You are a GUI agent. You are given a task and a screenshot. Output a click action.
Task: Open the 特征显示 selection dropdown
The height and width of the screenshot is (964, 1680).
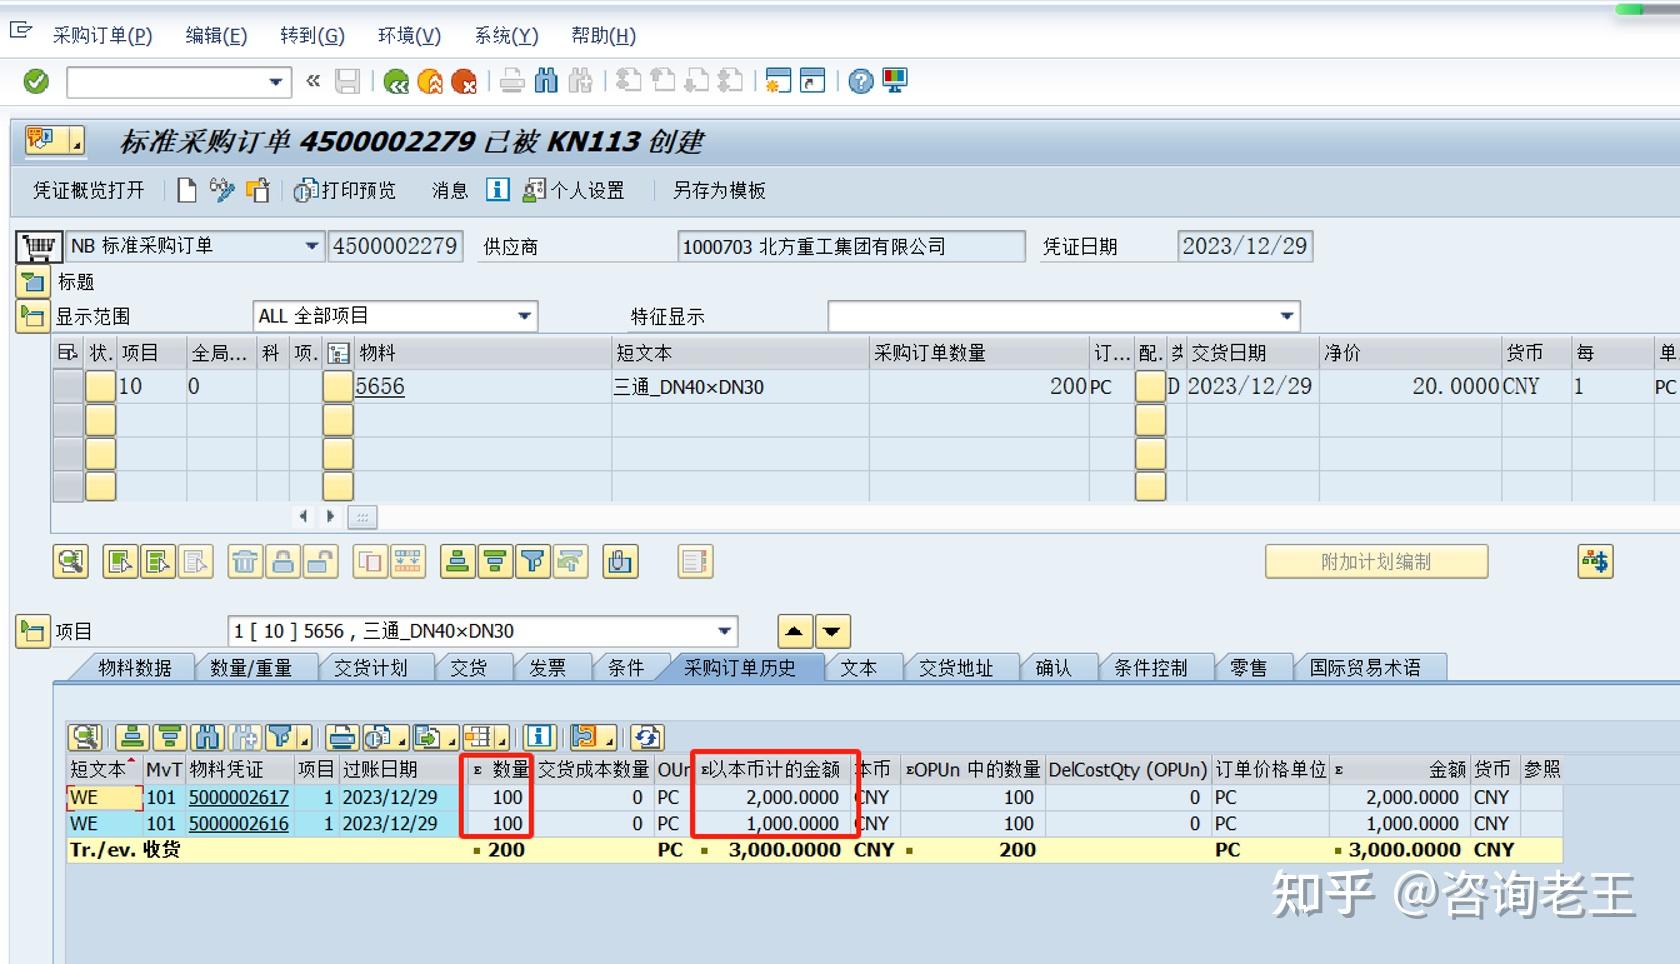click(1286, 315)
